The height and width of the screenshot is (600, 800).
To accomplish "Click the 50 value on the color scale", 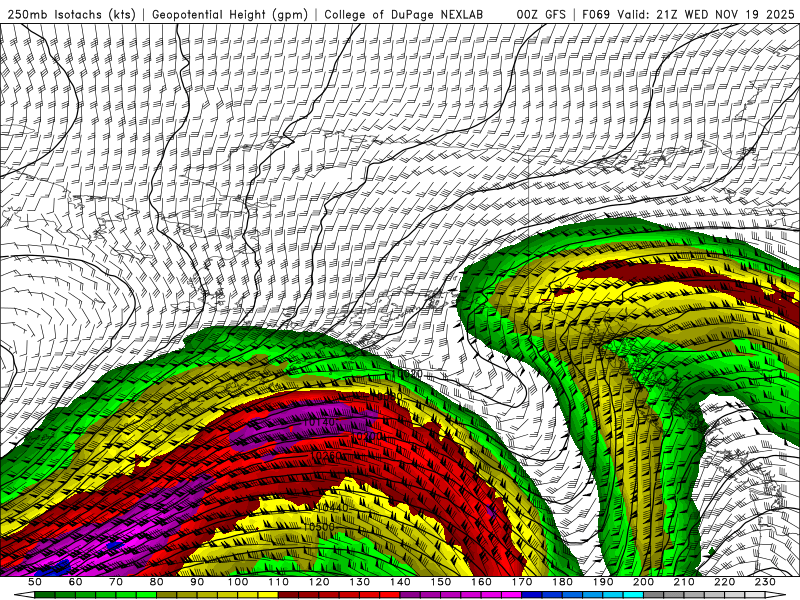I will (35, 582).
